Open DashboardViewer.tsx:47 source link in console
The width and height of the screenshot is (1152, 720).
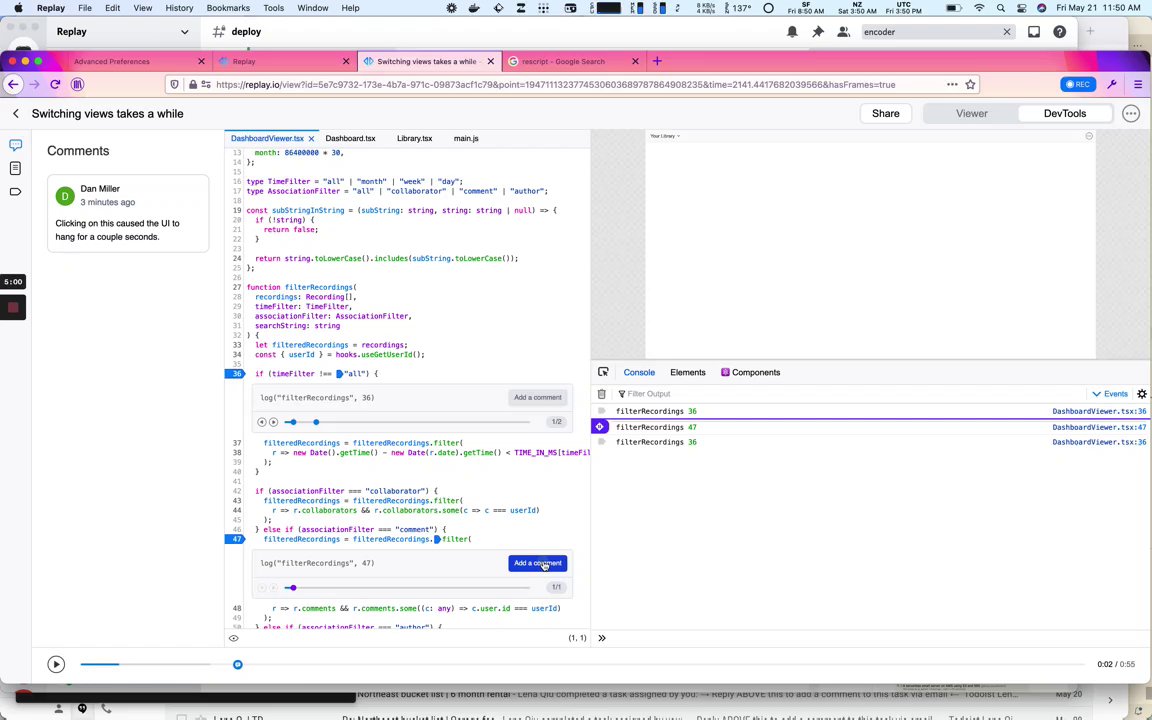pos(1099,427)
